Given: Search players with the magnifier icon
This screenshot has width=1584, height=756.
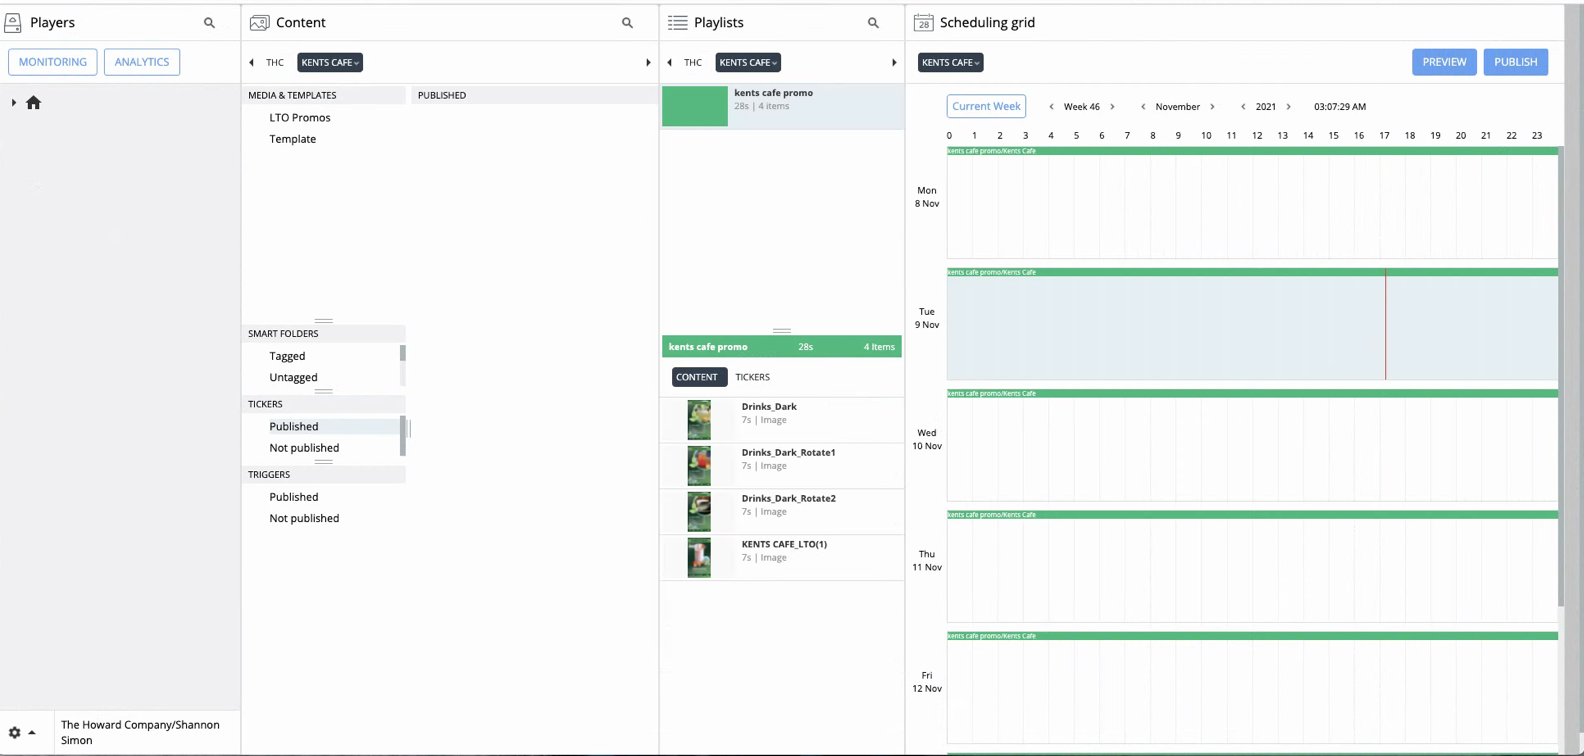Looking at the screenshot, I should point(209,22).
